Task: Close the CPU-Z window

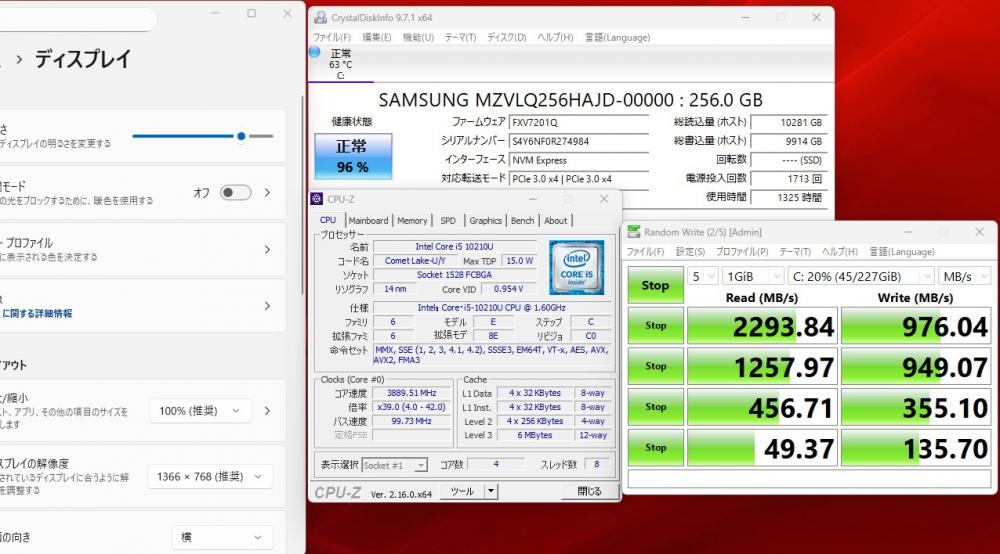Action: [x=603, y=199]
